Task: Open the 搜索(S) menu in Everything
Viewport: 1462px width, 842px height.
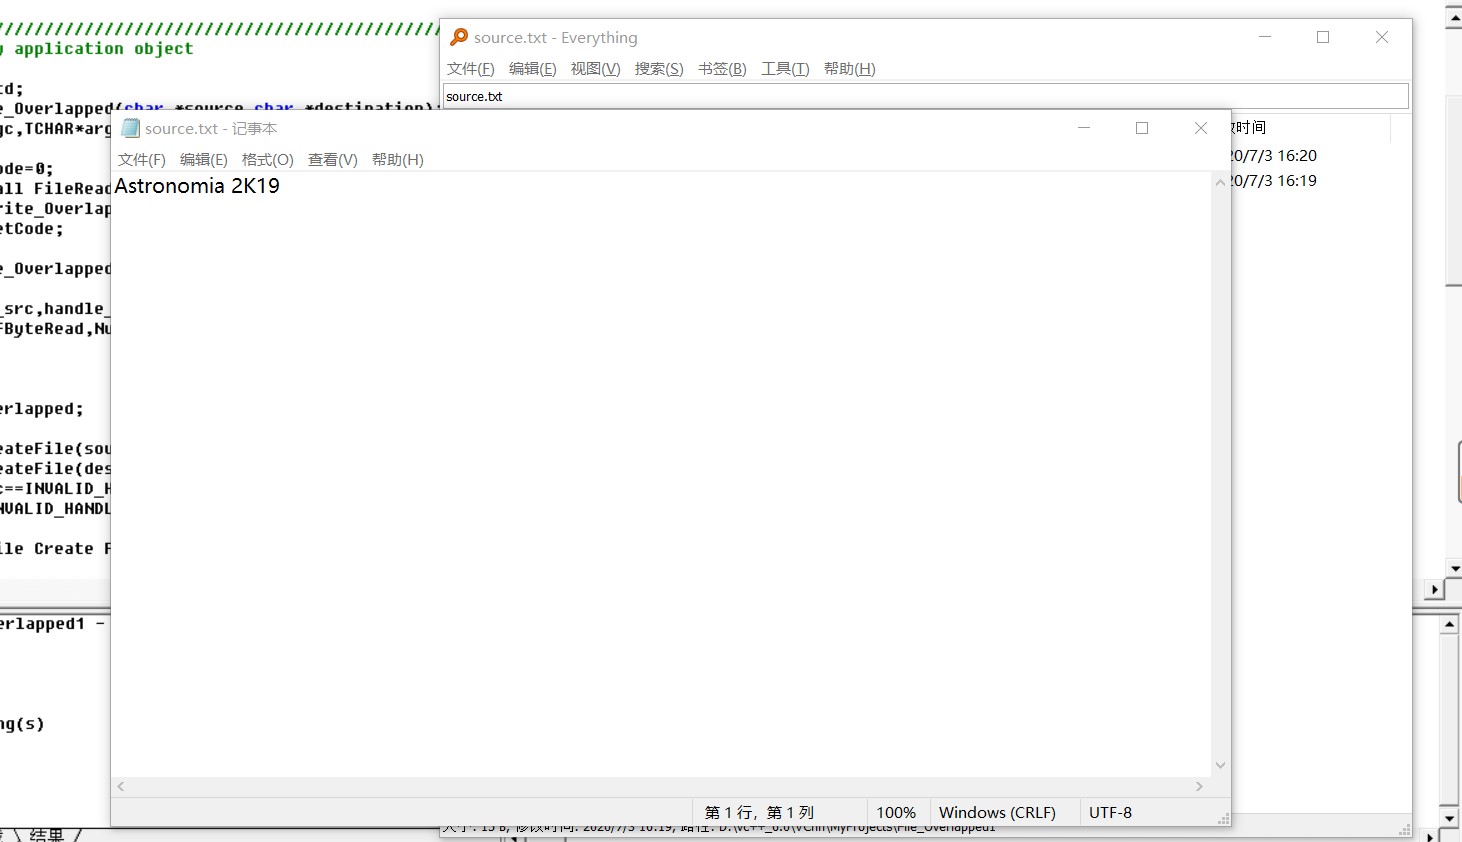Action: click(658, 69)
